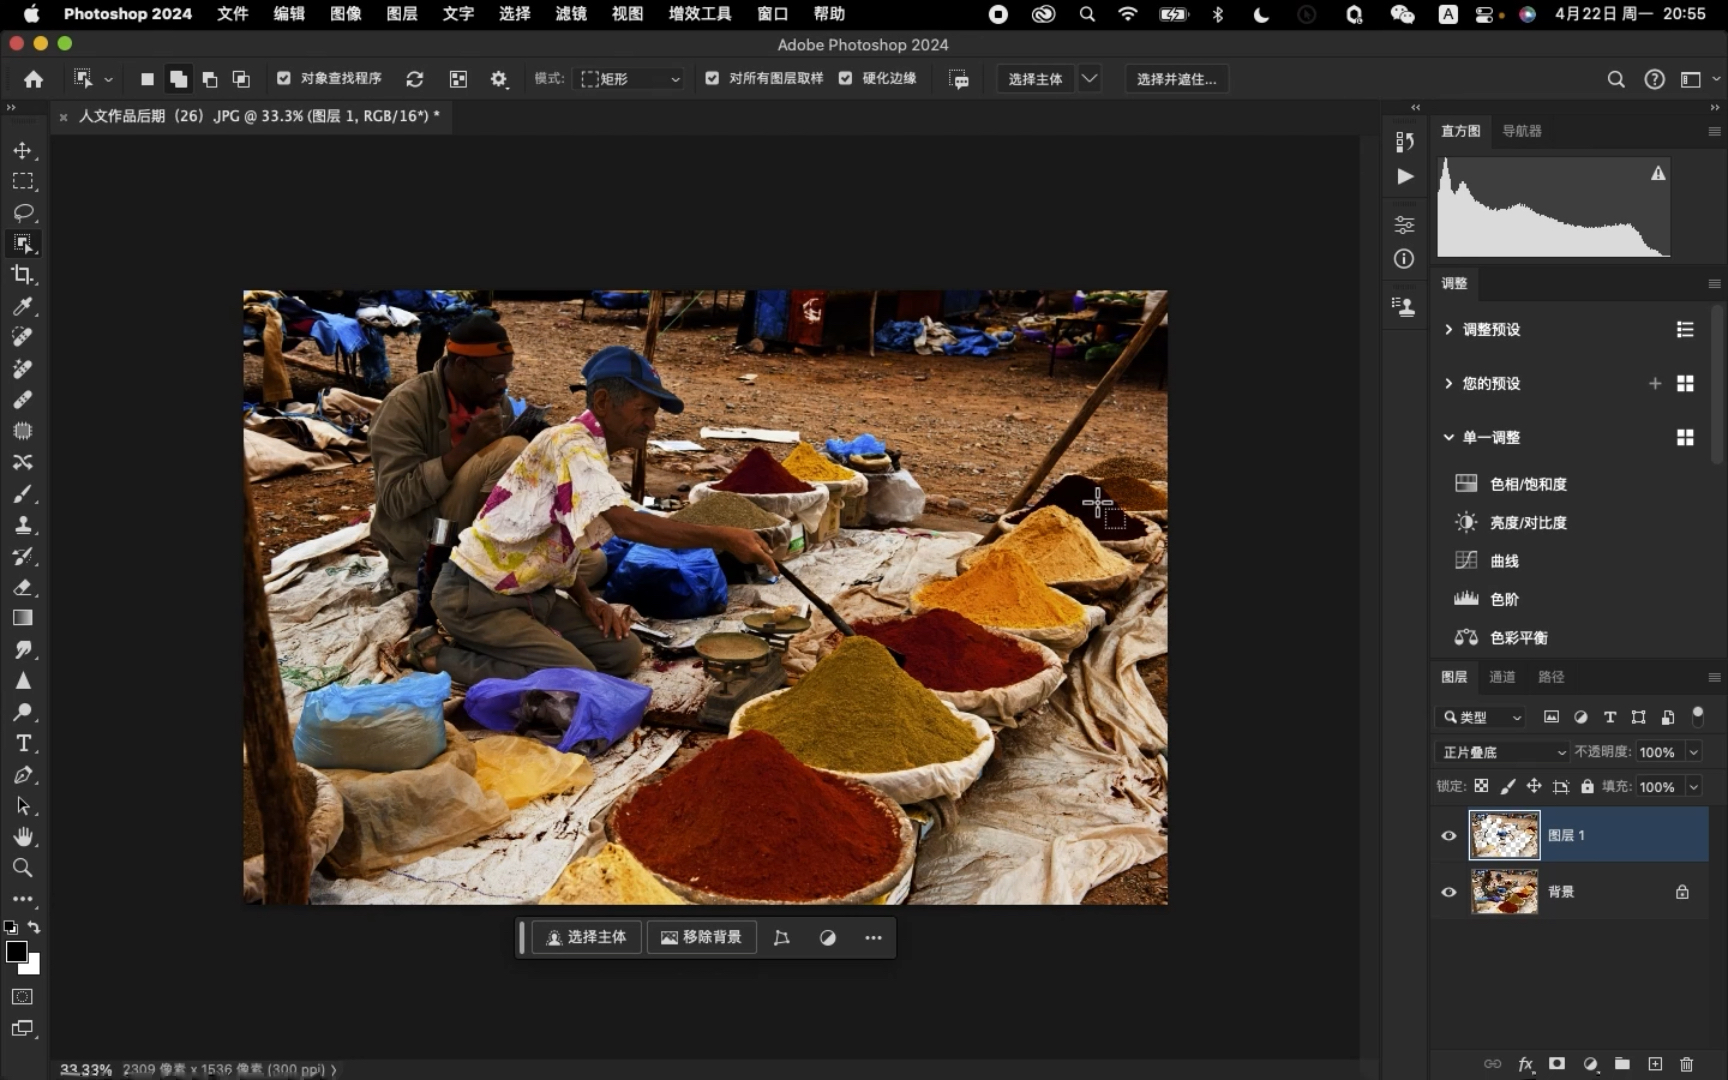Toggle Quick Mask mode
This screenshot has height=1080, width=1728.
coord(22,997)
